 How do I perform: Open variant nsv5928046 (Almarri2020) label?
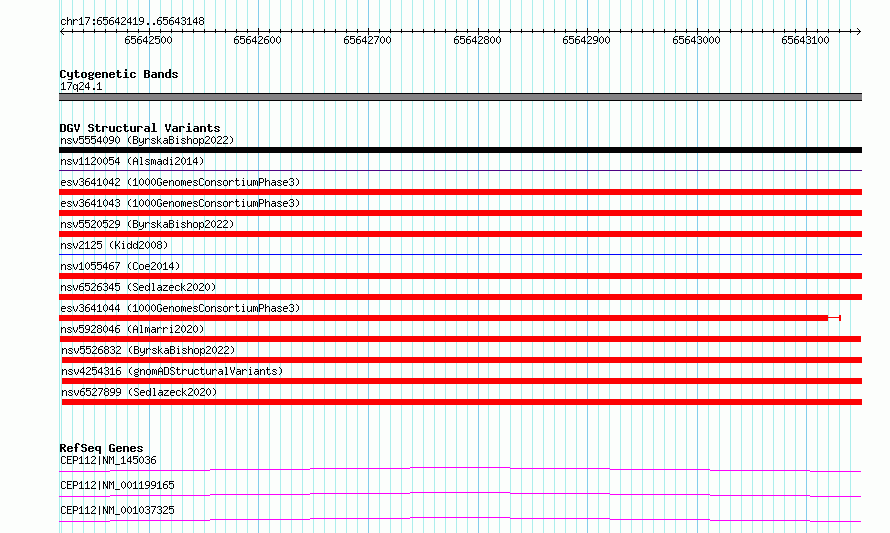click(132, 329)
